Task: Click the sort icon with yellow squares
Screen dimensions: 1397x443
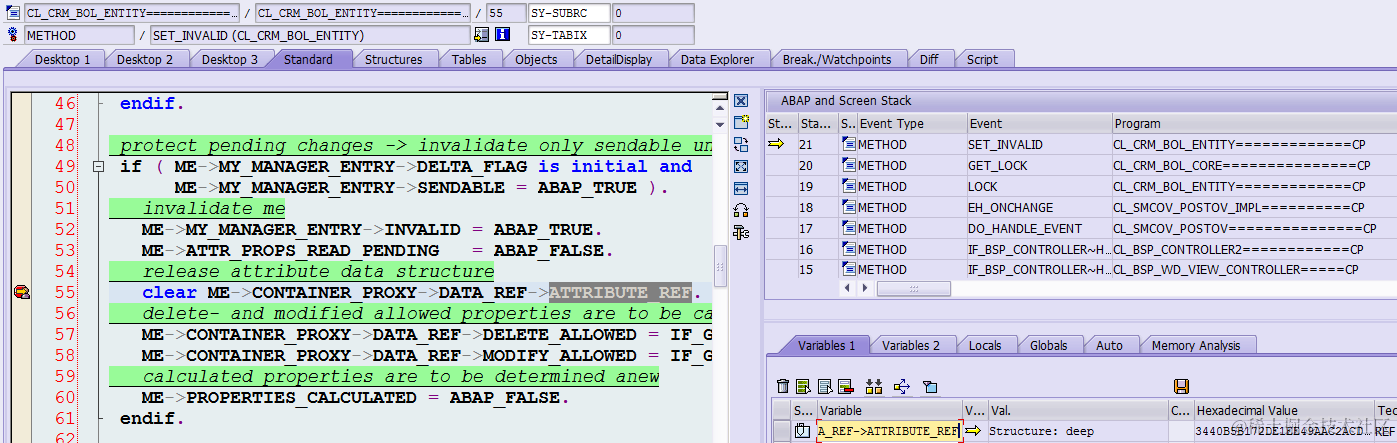Action: click(874, 386)
